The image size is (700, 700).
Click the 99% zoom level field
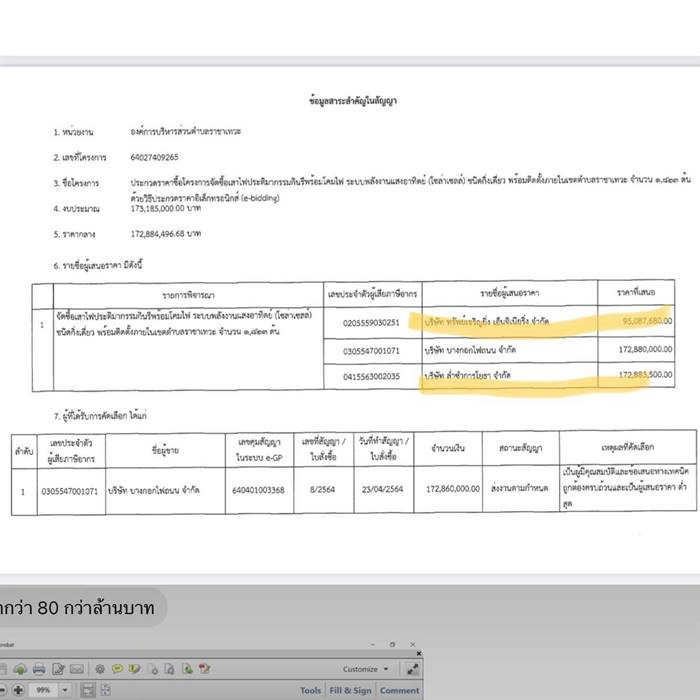(44, 690)
